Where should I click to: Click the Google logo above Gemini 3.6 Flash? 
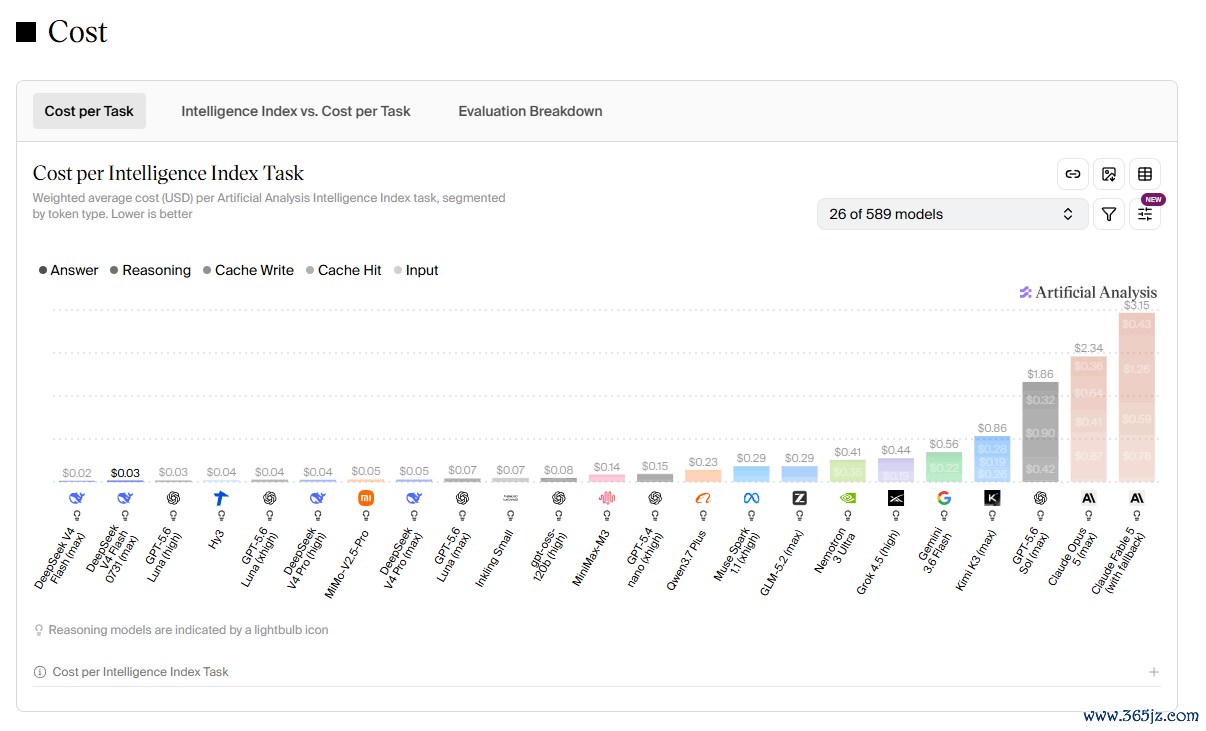coord(944,498)
